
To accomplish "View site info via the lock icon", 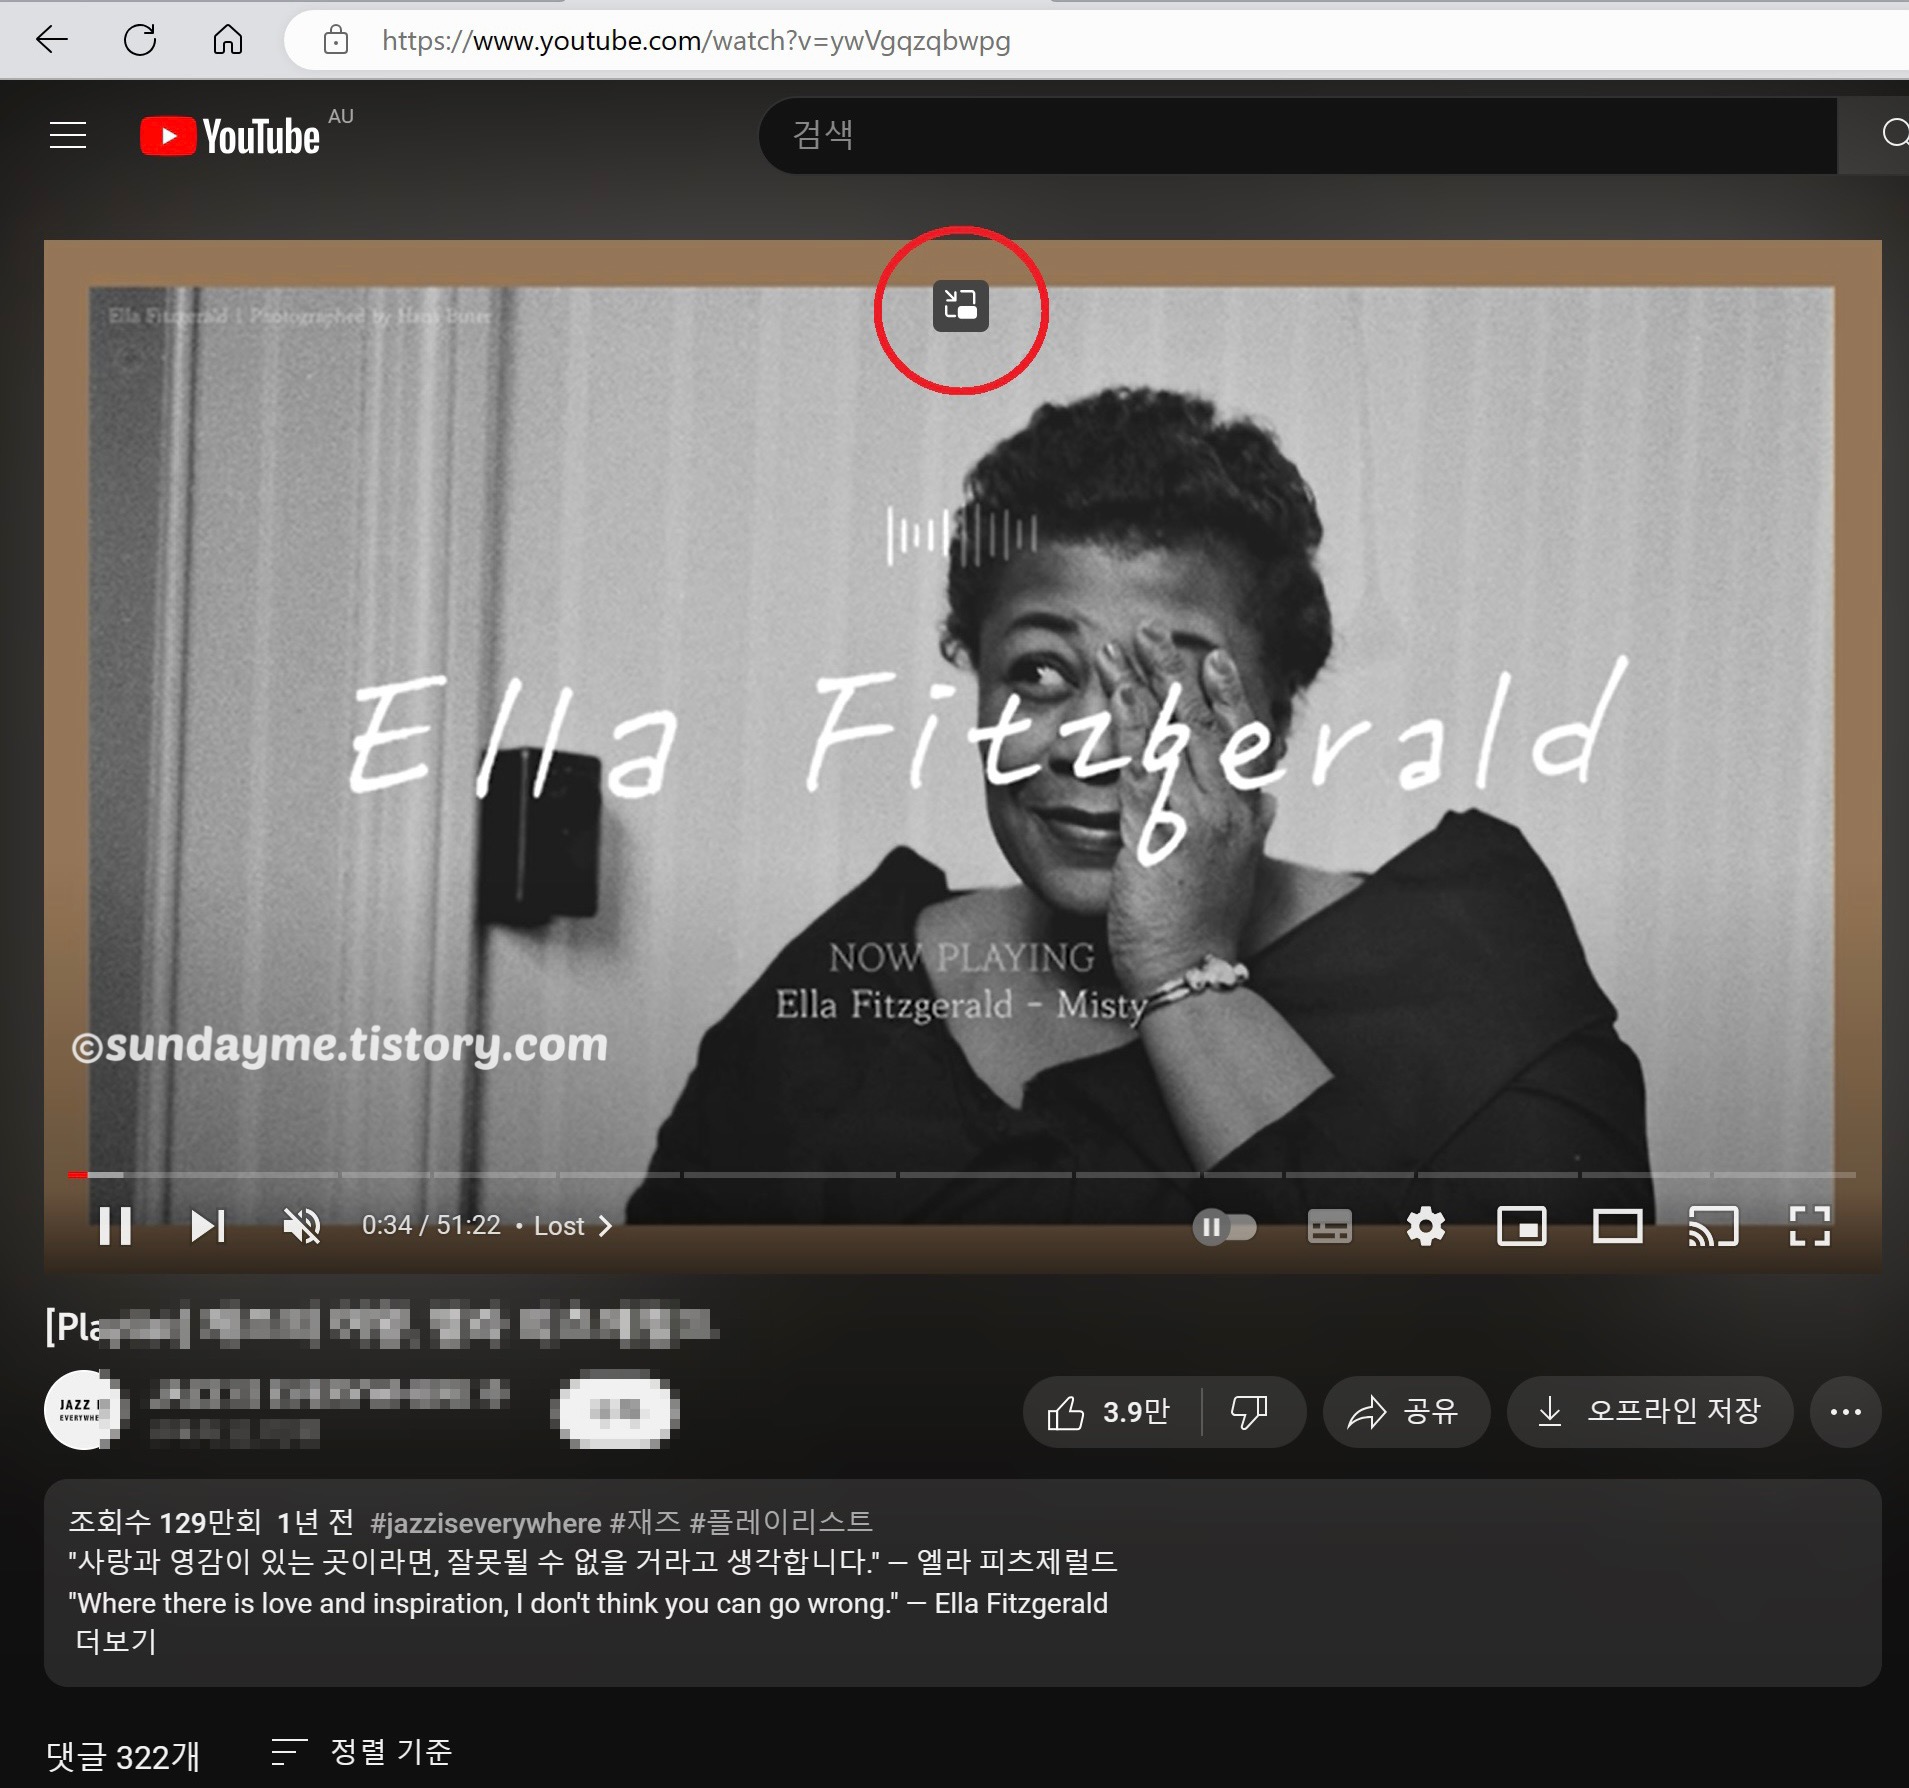I will point(336,40).
